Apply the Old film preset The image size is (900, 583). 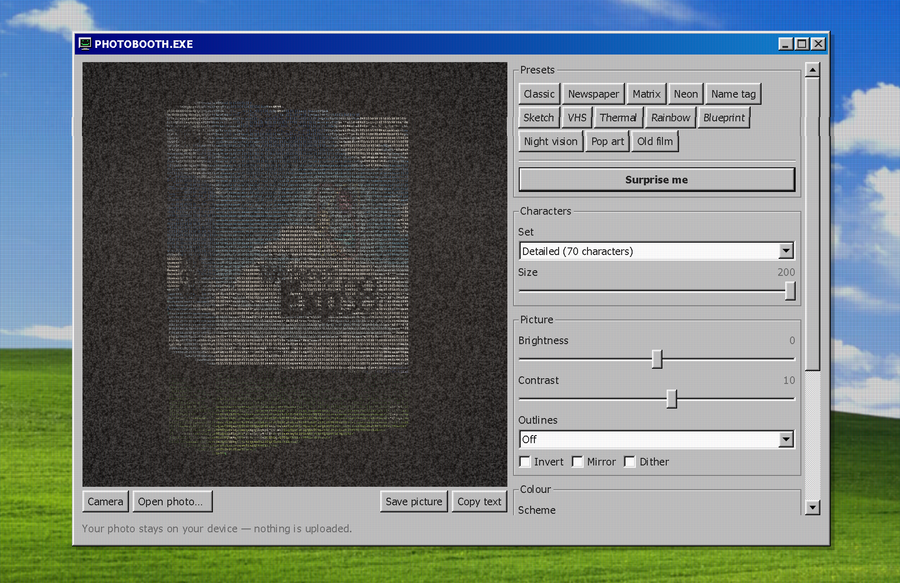pyautogui.click(x=655, y=141)
